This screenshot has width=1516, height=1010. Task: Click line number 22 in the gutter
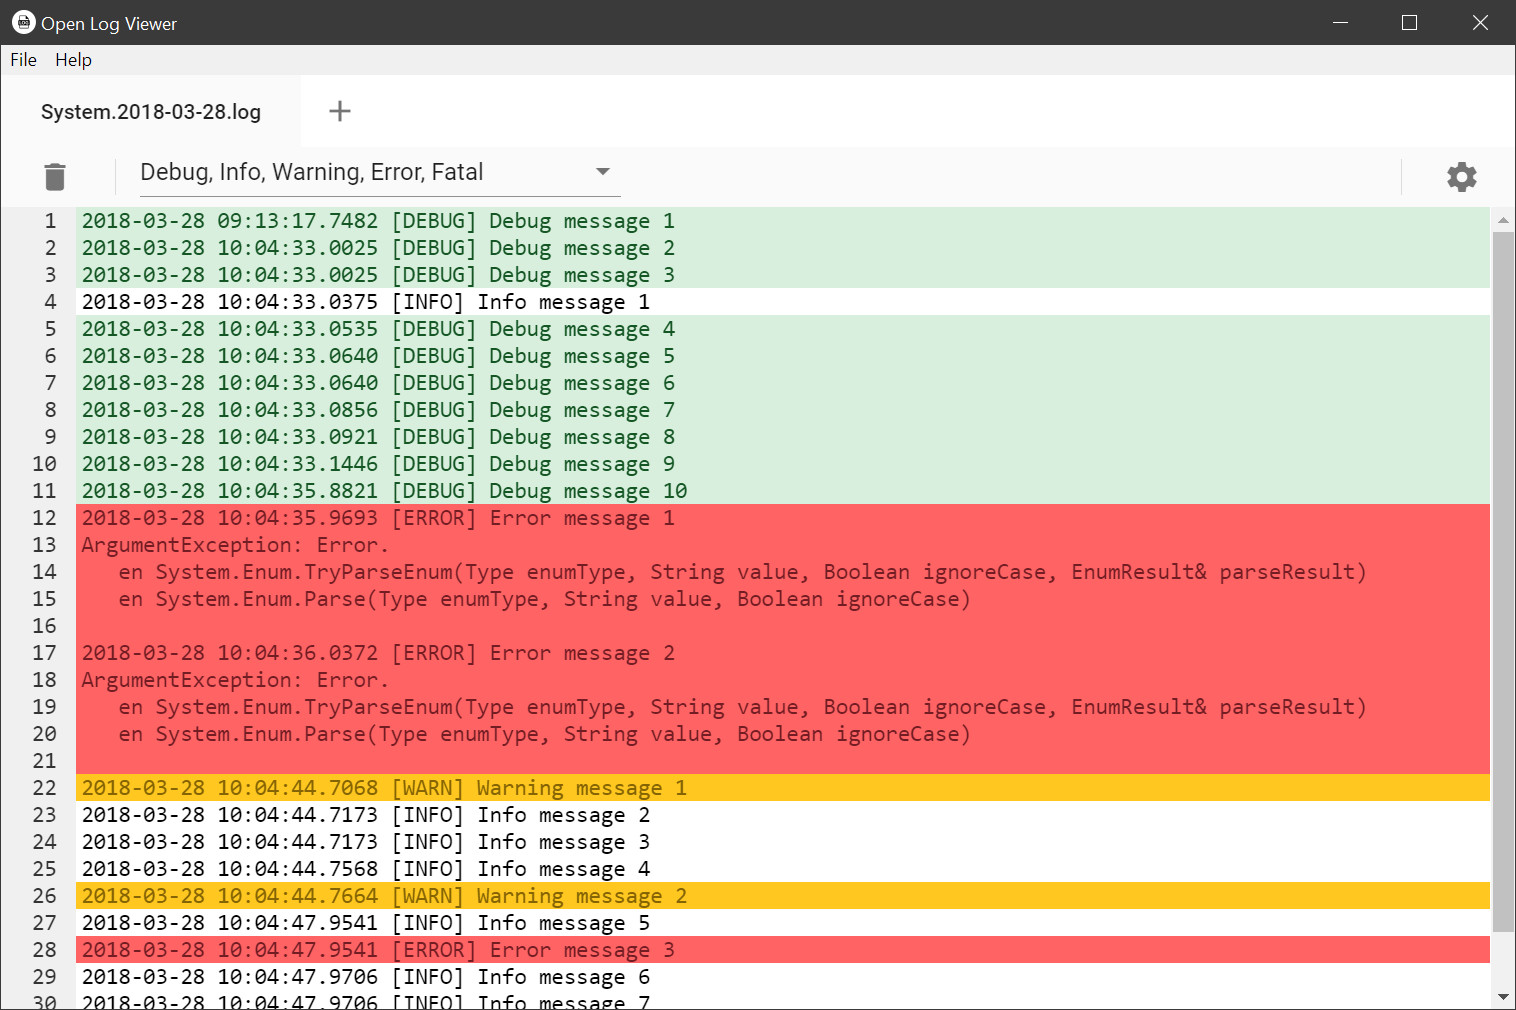tap(45, 788)
